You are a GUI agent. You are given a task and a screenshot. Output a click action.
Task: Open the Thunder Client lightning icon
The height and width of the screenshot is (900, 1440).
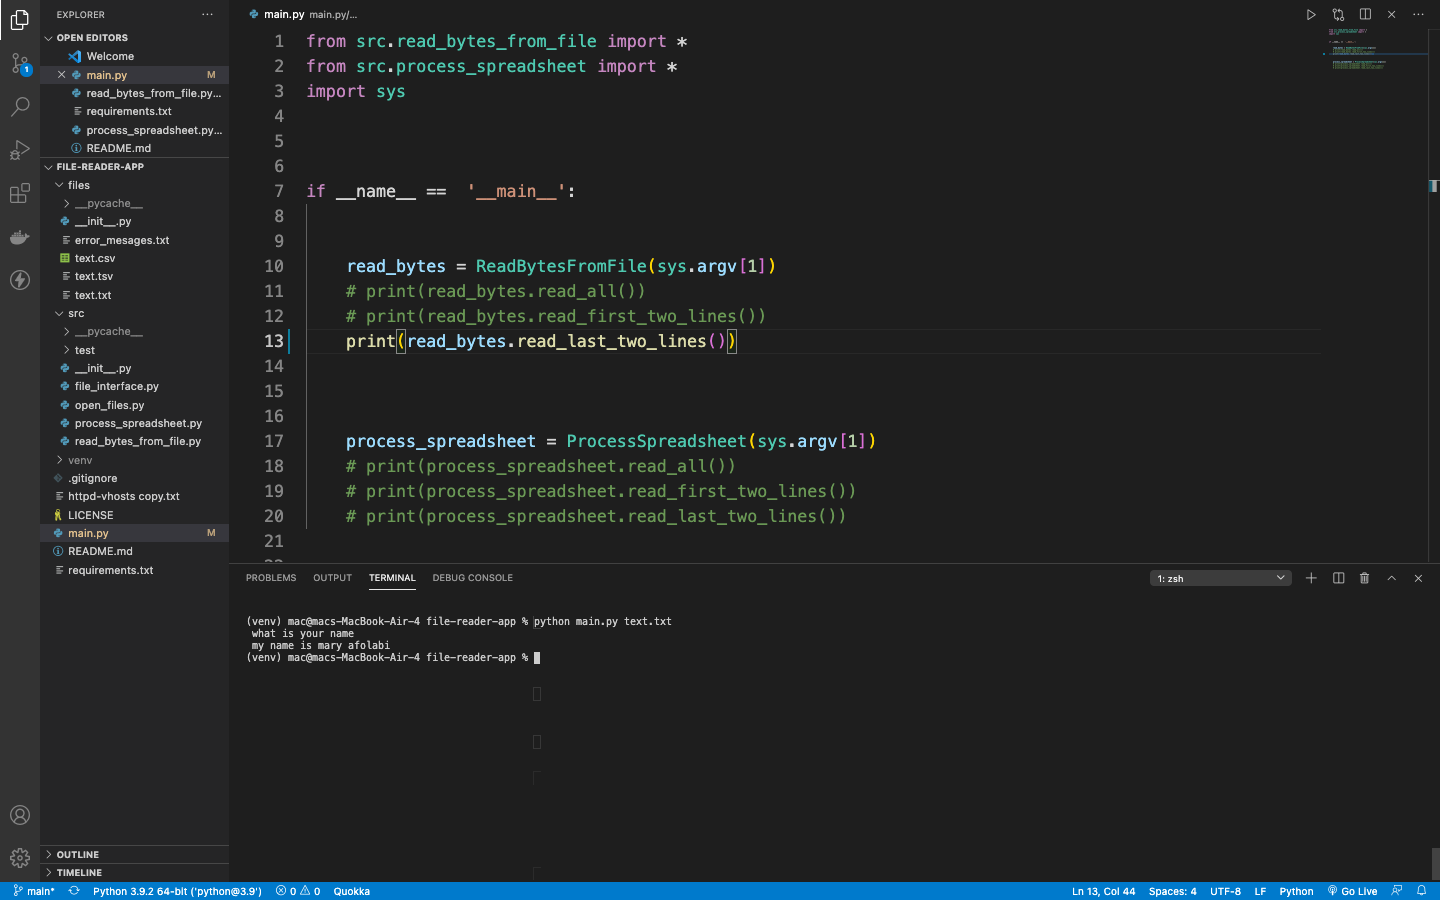(20, 280)
